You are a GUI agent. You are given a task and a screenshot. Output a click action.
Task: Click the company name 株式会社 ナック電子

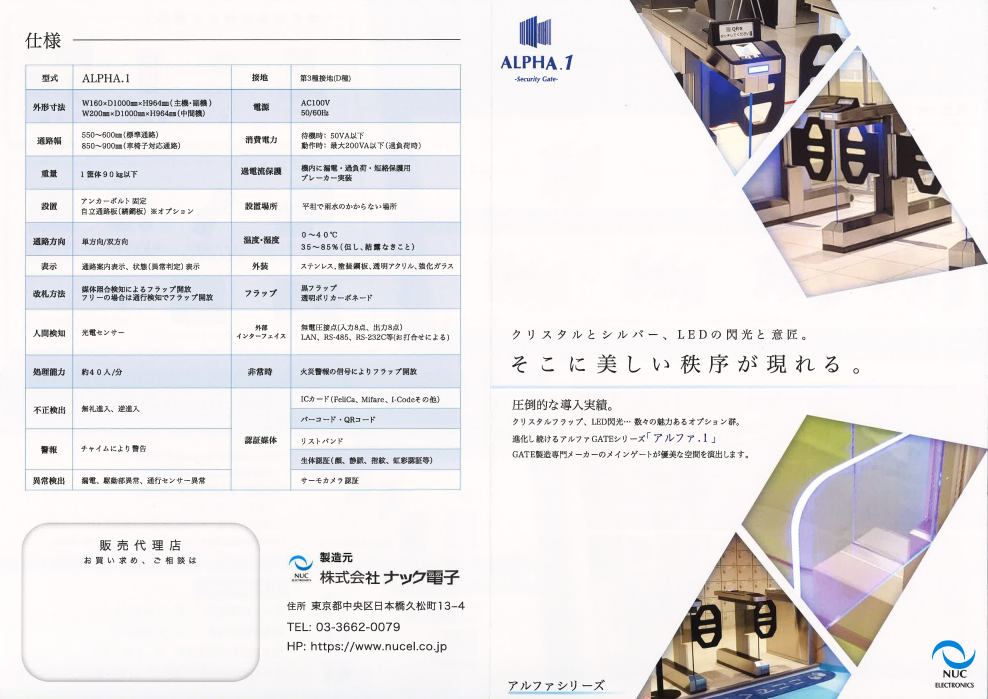click(389, 577)
